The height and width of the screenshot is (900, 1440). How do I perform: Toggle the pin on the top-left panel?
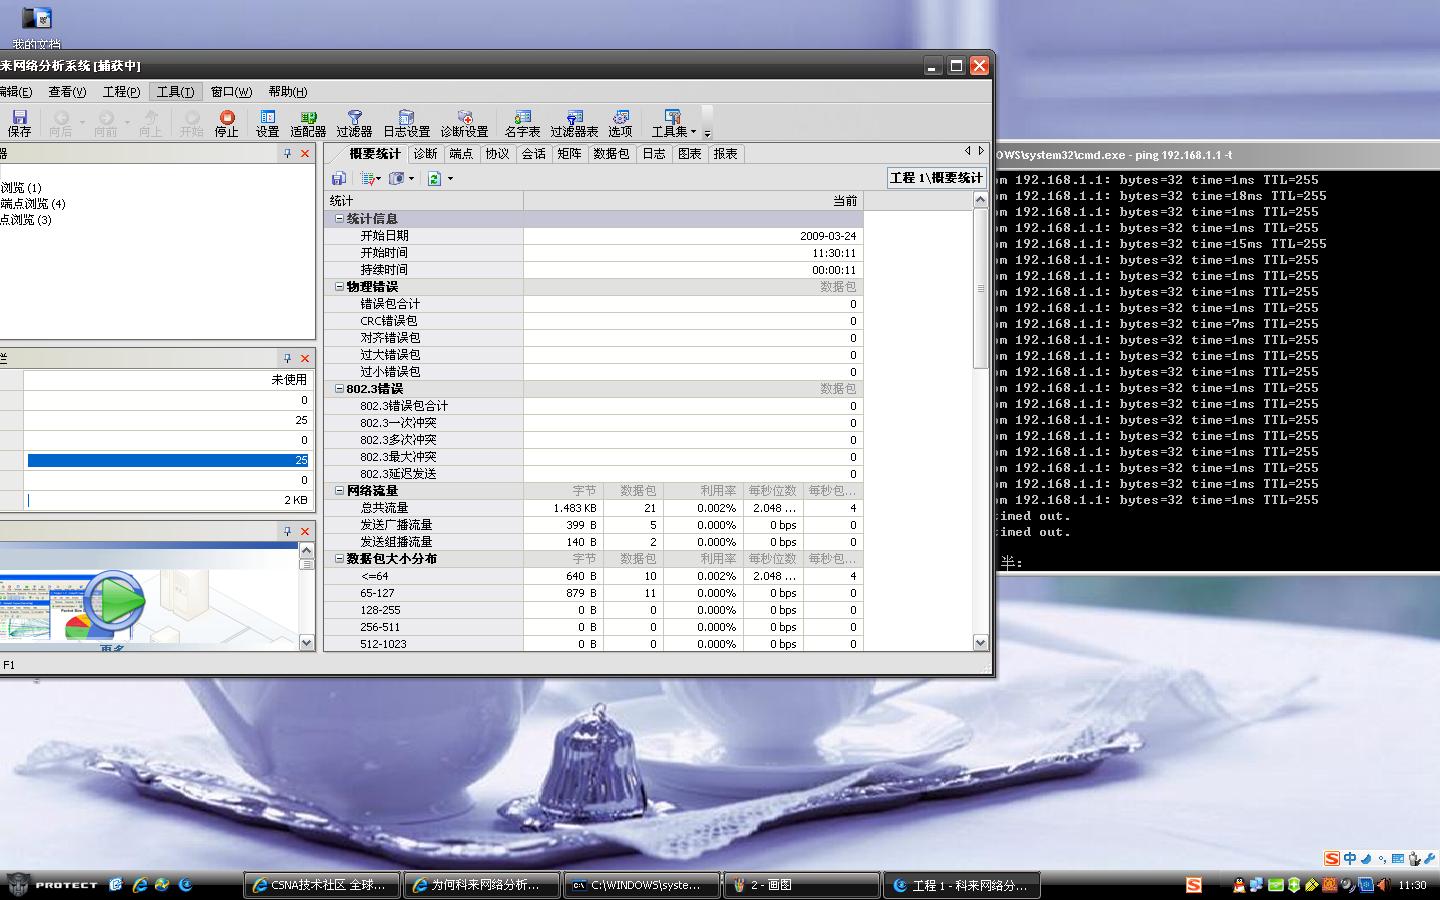(288, 154)
